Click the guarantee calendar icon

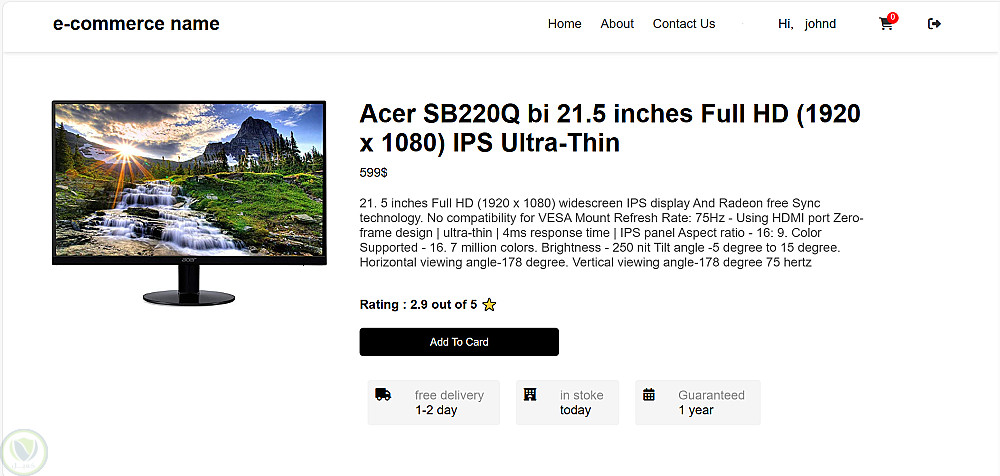[649, 395]
